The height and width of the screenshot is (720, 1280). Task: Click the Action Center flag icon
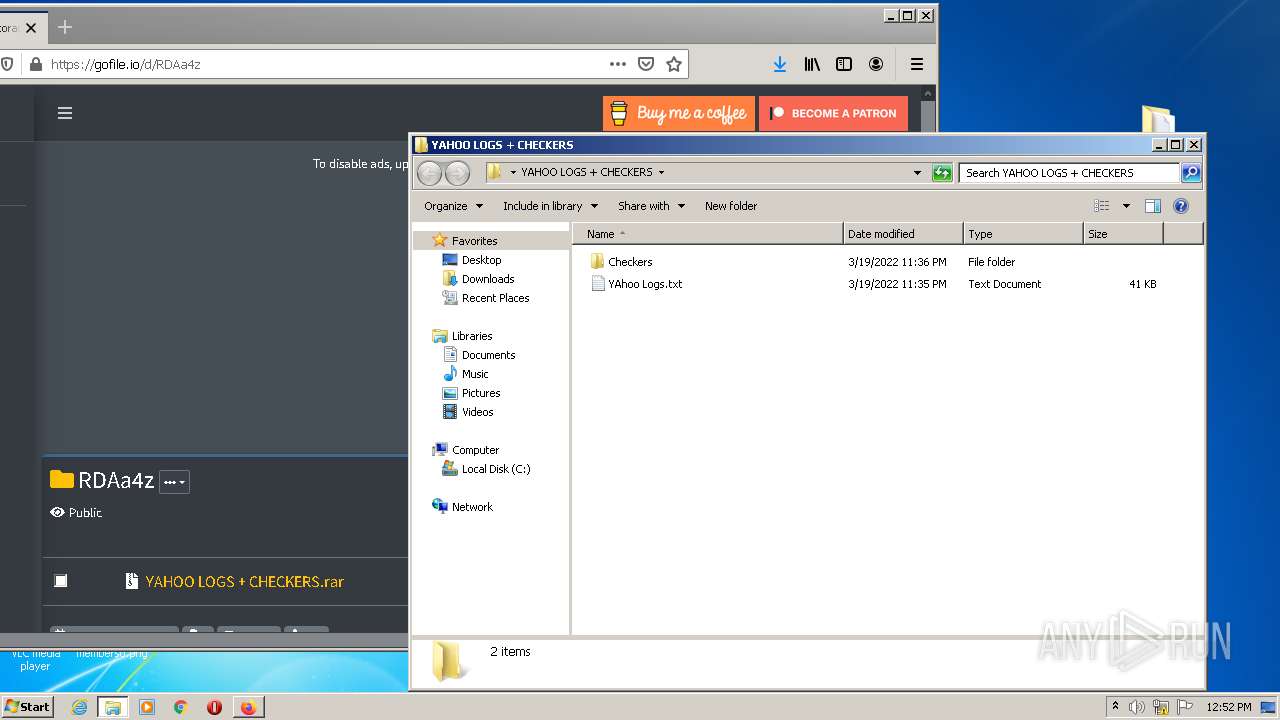[x=1184, y=707]
